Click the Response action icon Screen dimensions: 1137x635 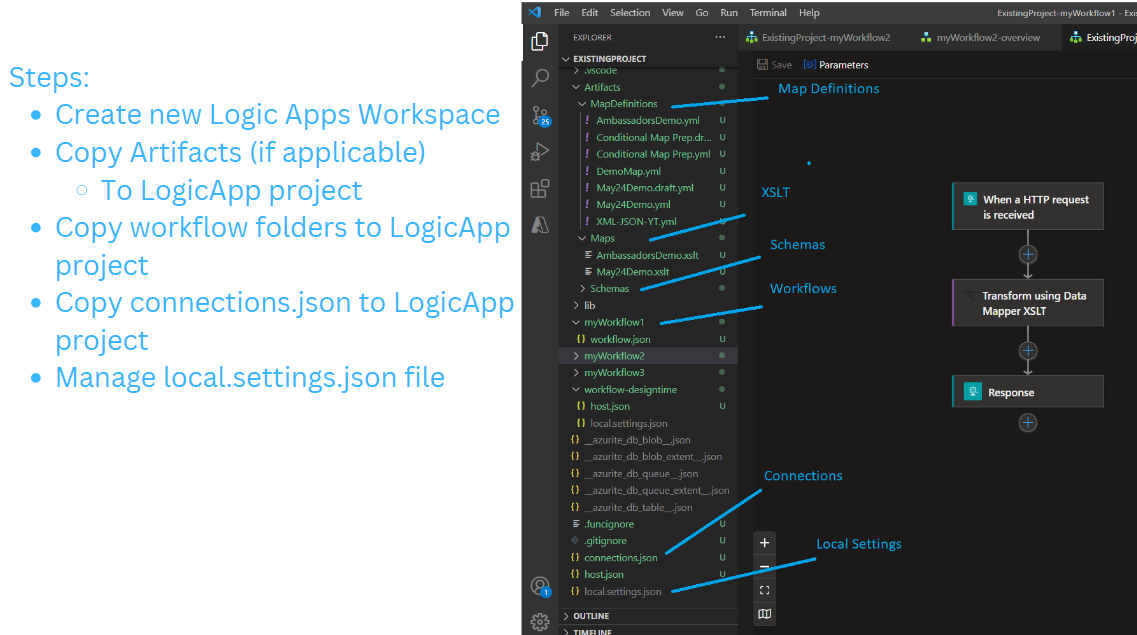point(972,391)
